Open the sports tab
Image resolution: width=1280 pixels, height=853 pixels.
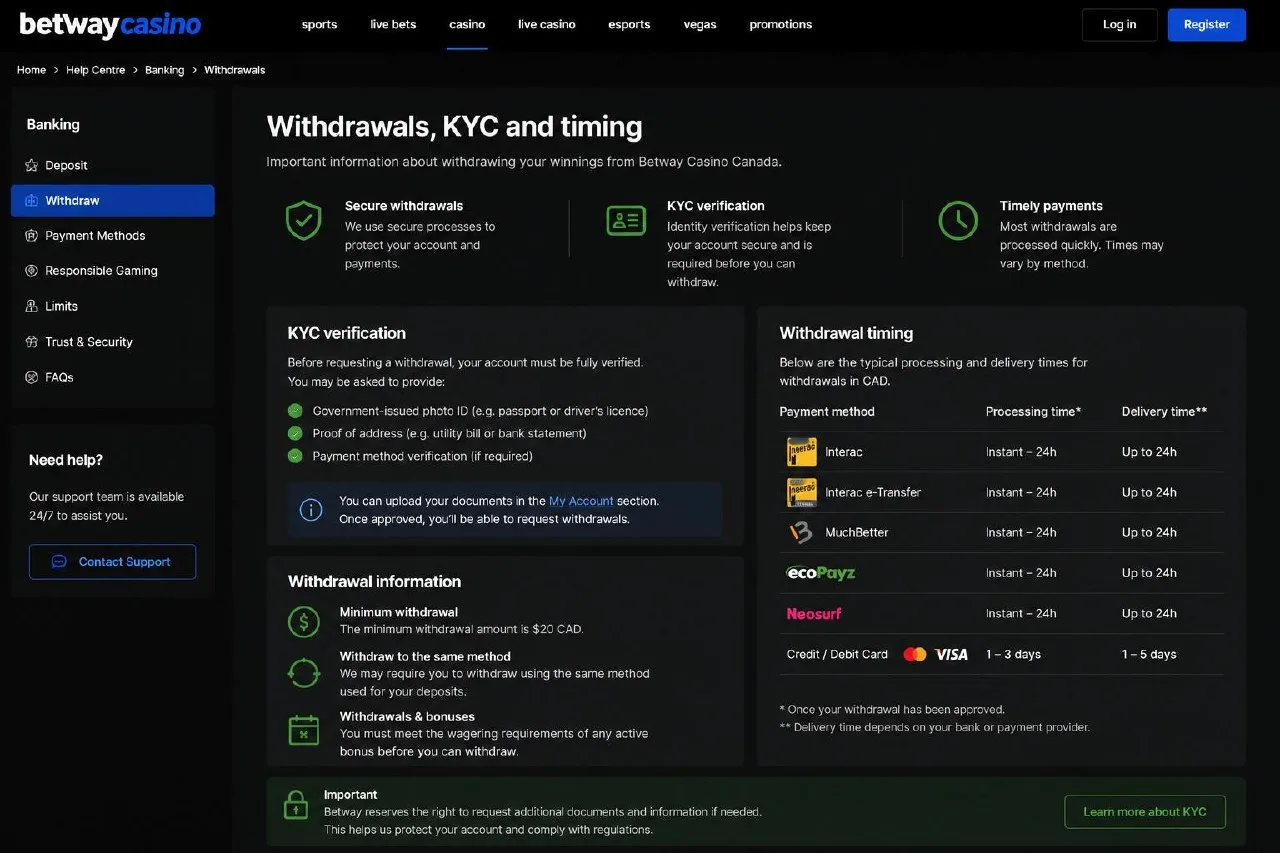click(319, 25)
